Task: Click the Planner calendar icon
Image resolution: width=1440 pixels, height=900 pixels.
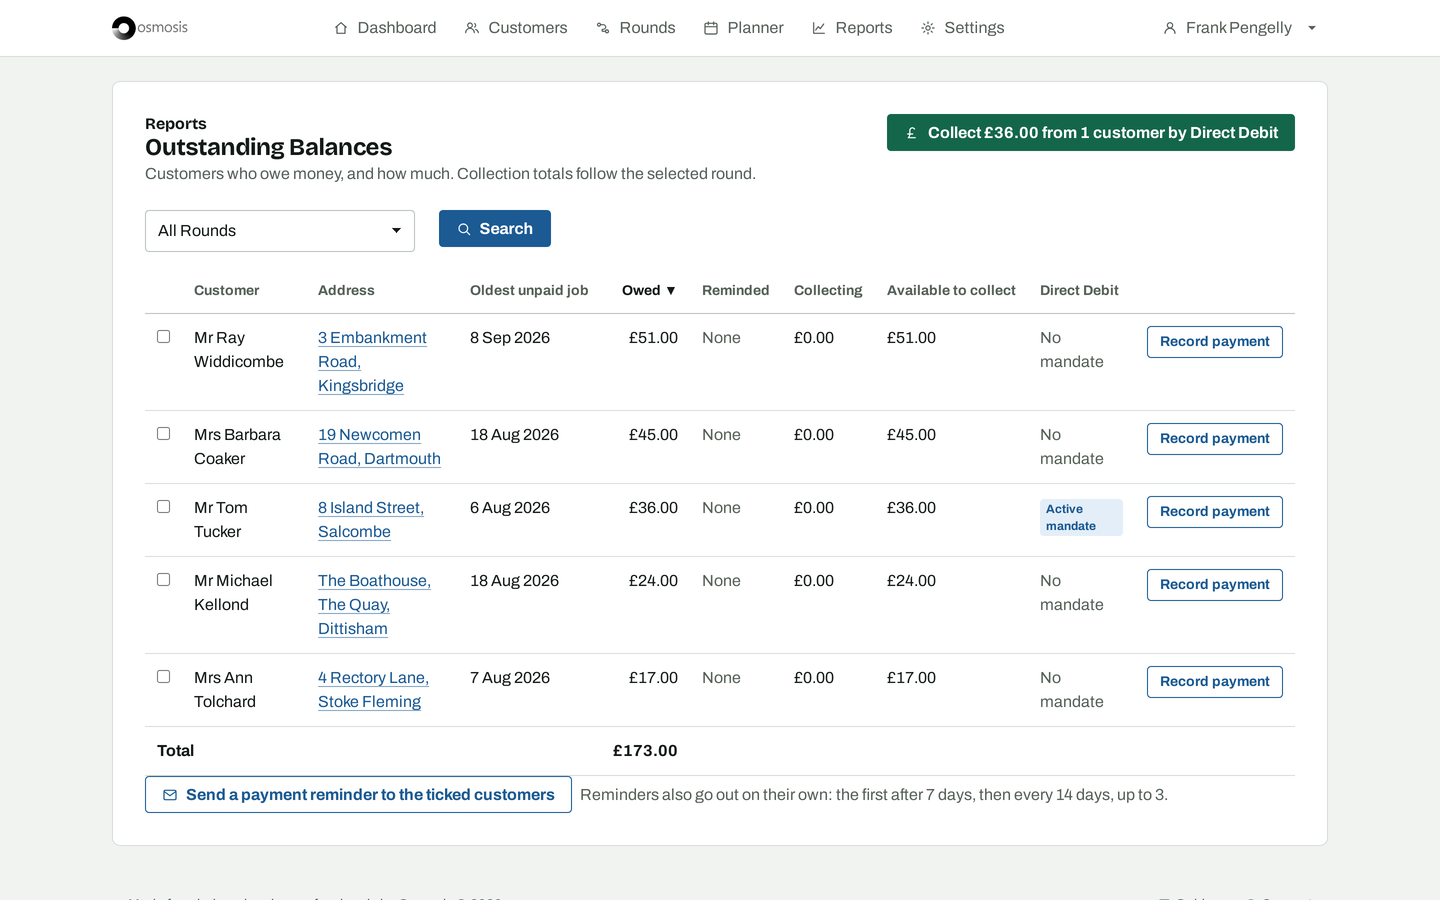Action: point(711,28)
